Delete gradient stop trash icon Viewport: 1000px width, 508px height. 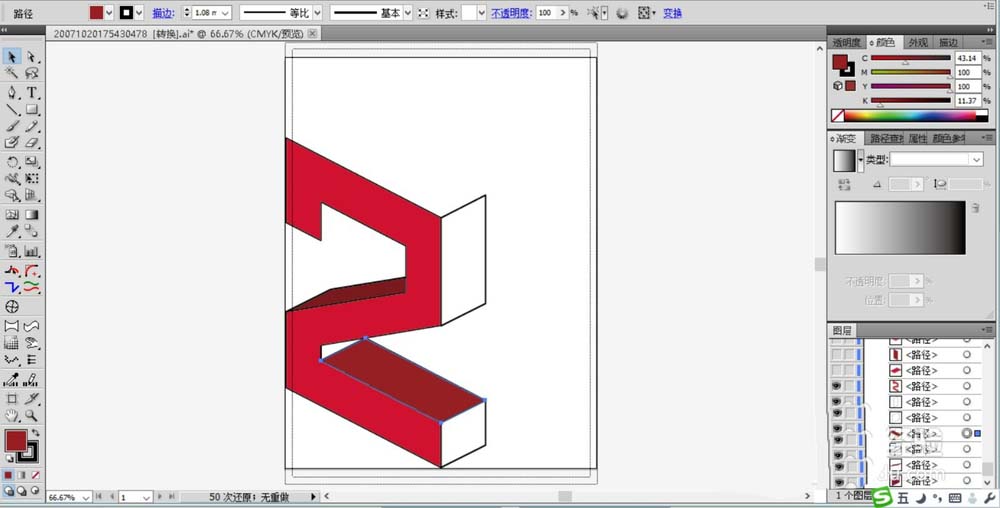976,208
